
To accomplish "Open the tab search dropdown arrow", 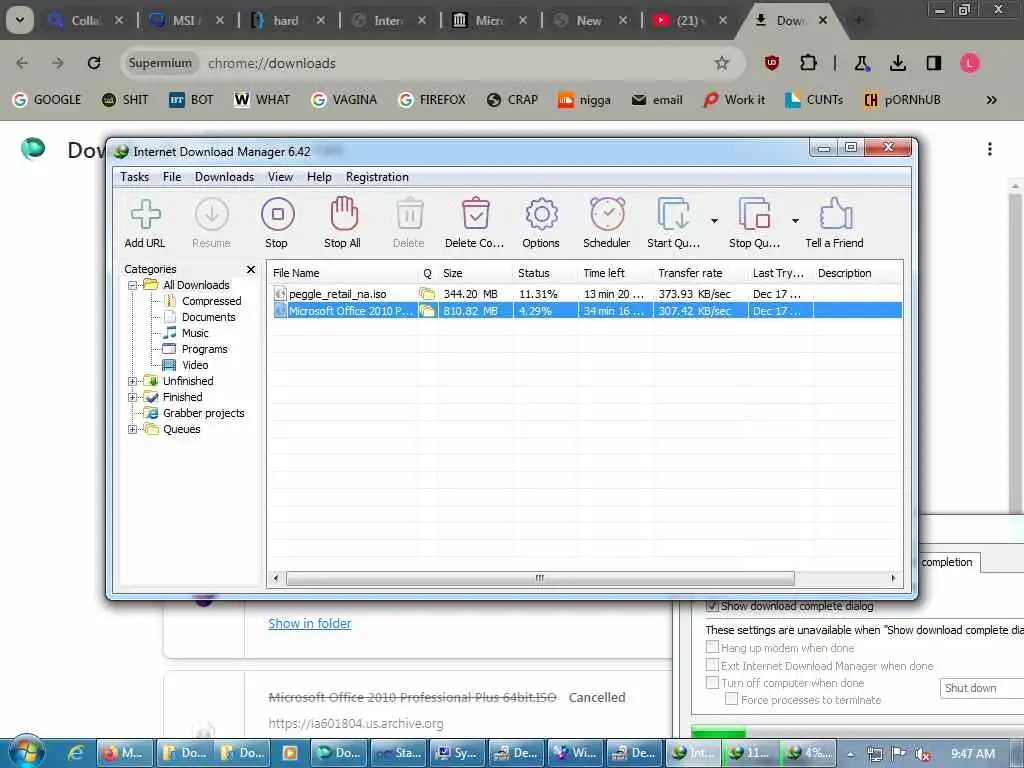I will [20, 20].
